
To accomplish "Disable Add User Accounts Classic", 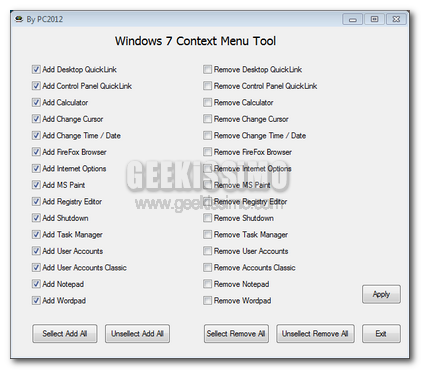I will [x=36, y=267].
